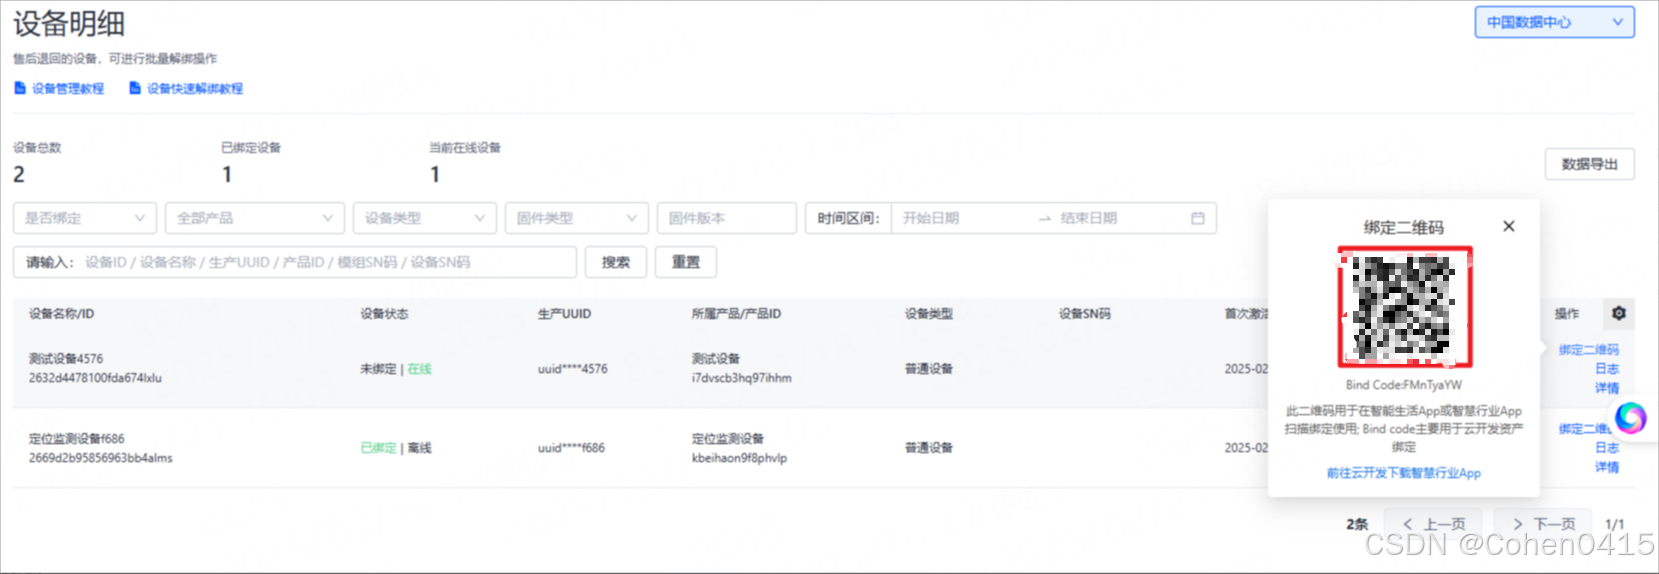
Task: Click the device name 测试设备4576
Action: (66, 359)
